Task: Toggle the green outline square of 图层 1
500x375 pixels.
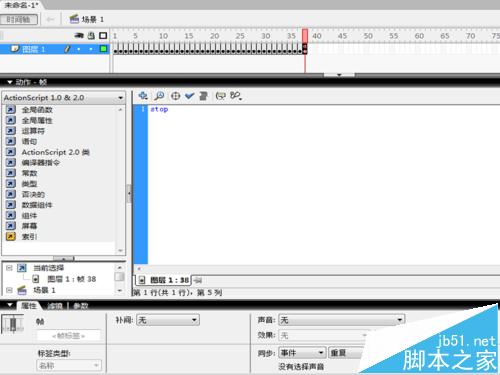Action: tap(103, 49)
